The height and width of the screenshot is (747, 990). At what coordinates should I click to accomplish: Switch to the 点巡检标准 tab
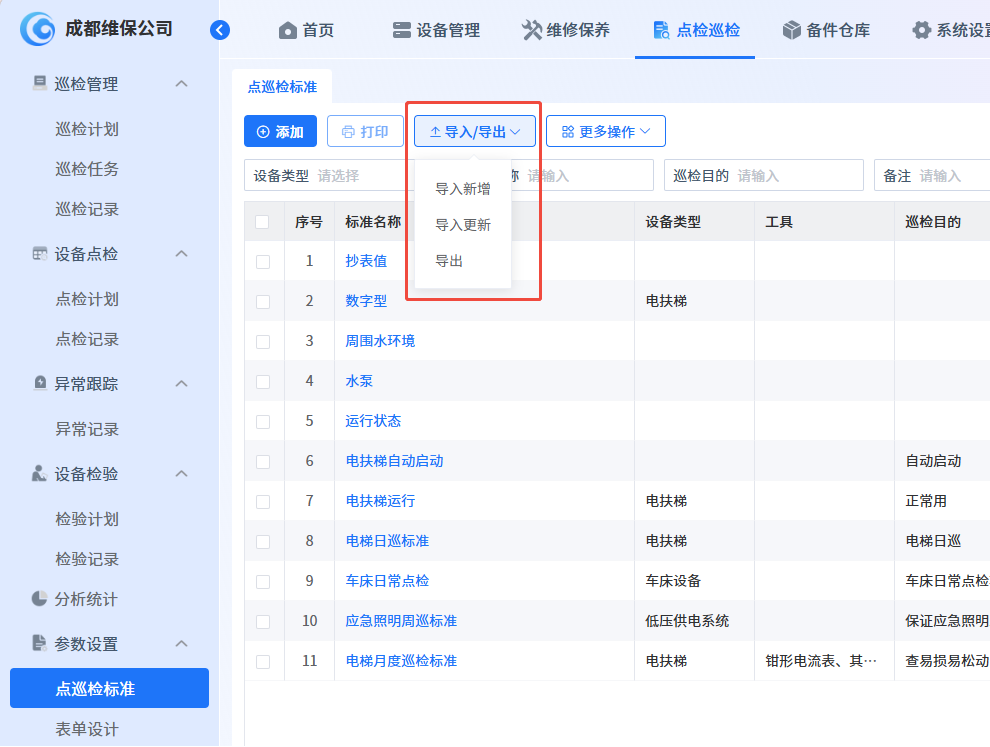pyautogui.click(x=282, y=87)
